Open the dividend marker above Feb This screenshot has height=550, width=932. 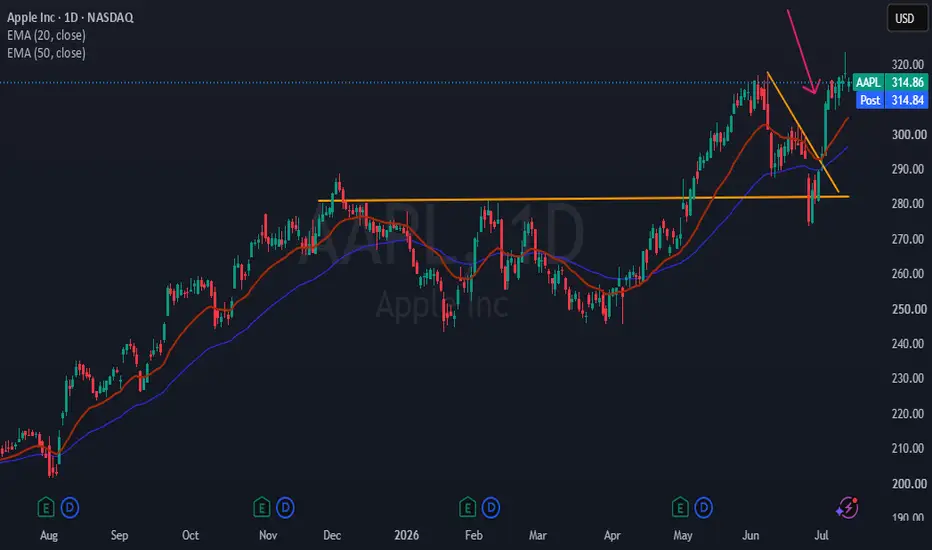point(491,508)
